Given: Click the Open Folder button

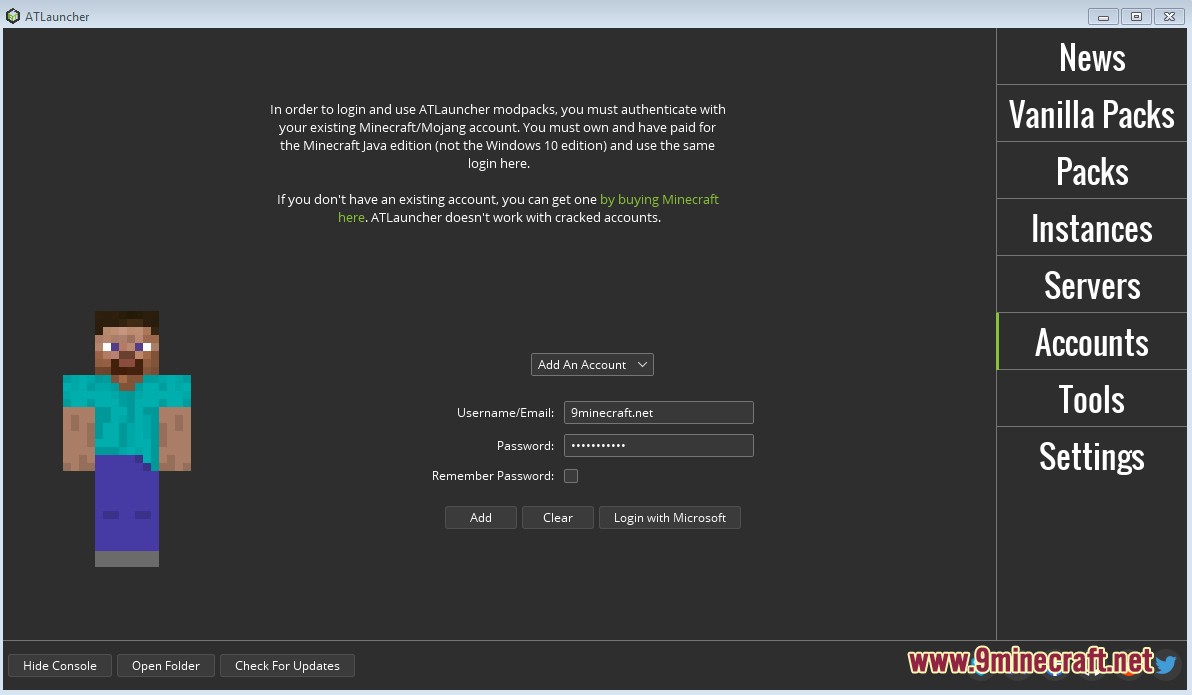Looking at the screenshot, I should tap(166, 665).
